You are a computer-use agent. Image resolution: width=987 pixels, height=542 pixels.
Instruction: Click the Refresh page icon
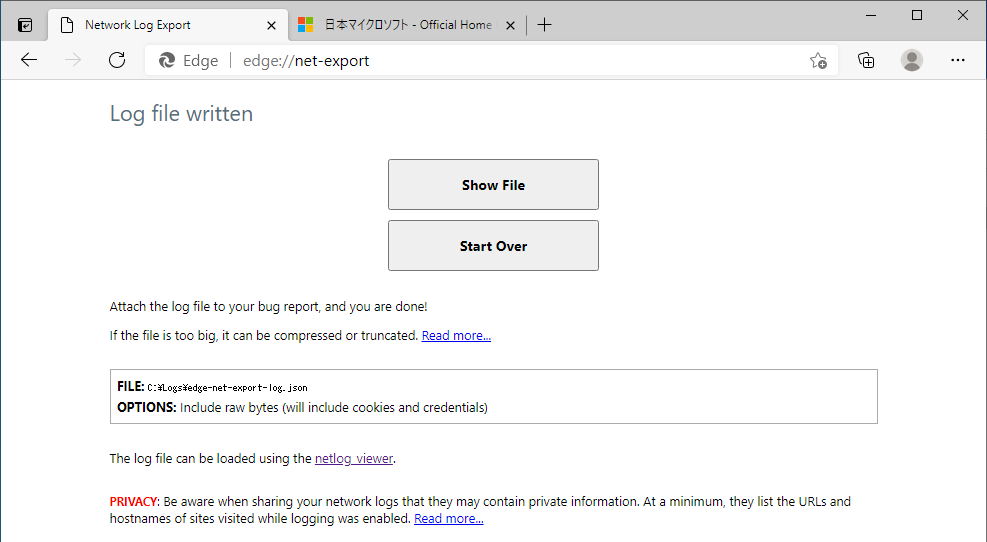117,60
